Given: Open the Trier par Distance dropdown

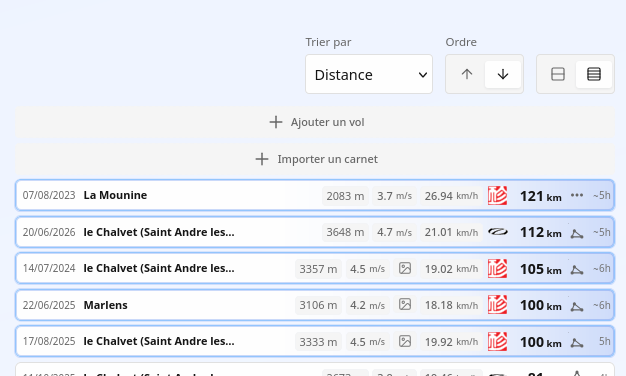Looking at the screenshot, I should pyautogui.click(x=368, y=74).
